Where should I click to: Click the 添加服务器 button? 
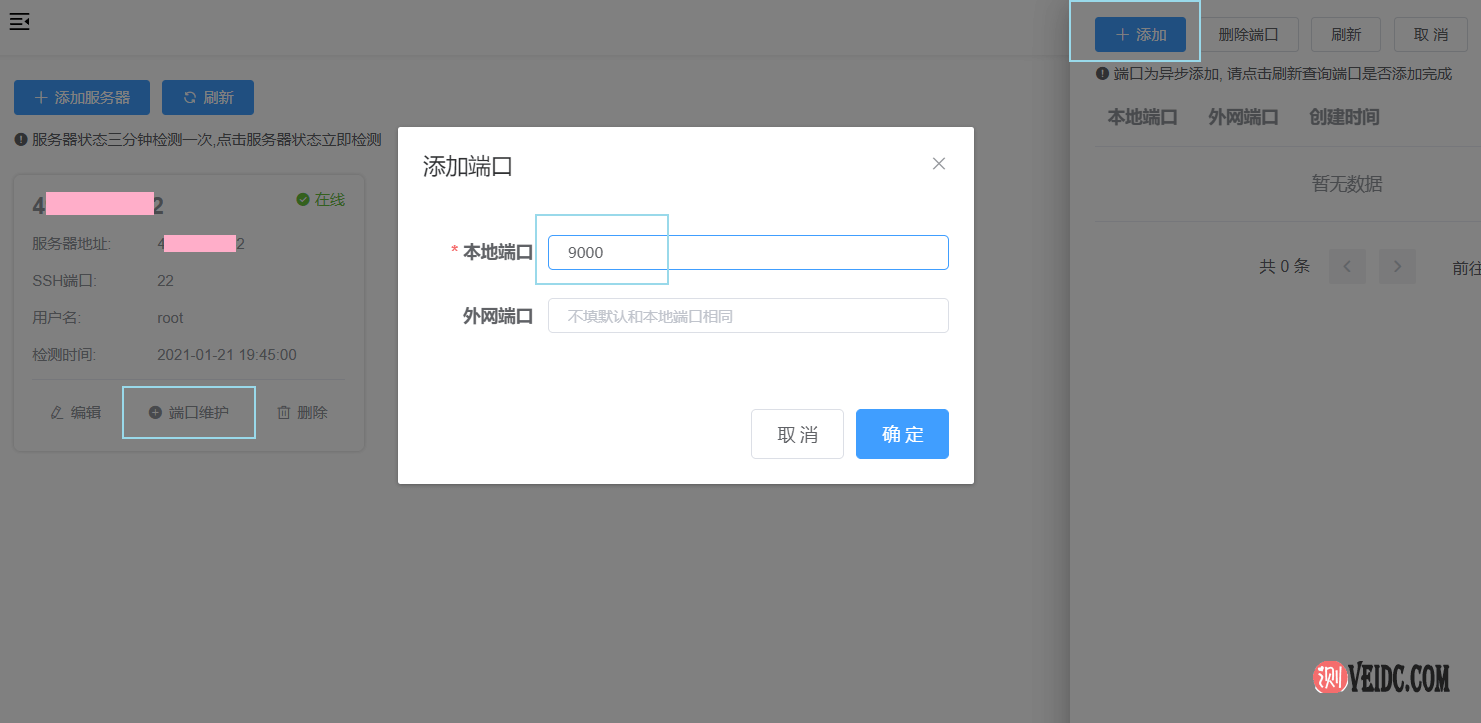coord(82,98)
